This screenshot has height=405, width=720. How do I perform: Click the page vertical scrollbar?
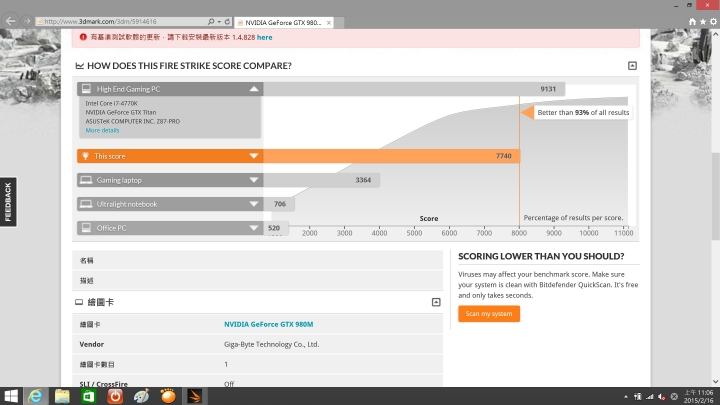pyautogui.click(x=715, y=197)
